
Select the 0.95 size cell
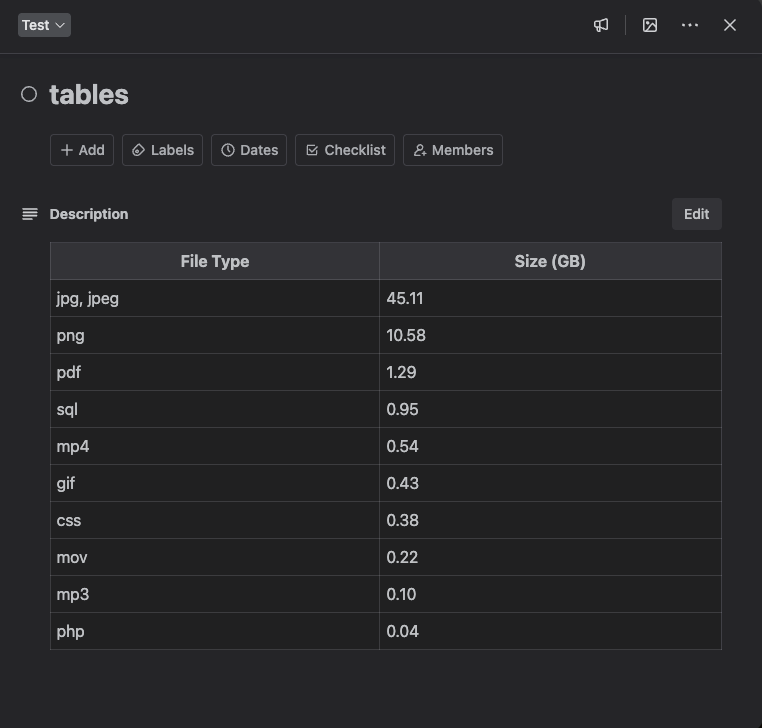(550, 409)
